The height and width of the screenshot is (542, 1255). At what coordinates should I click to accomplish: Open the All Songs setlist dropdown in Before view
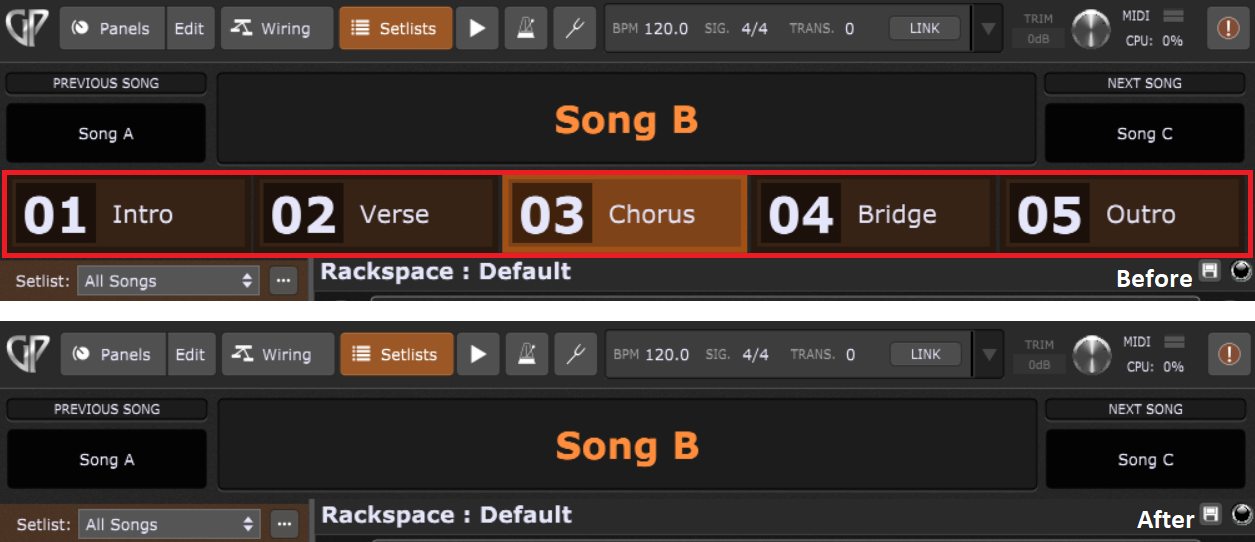(169, 281)
